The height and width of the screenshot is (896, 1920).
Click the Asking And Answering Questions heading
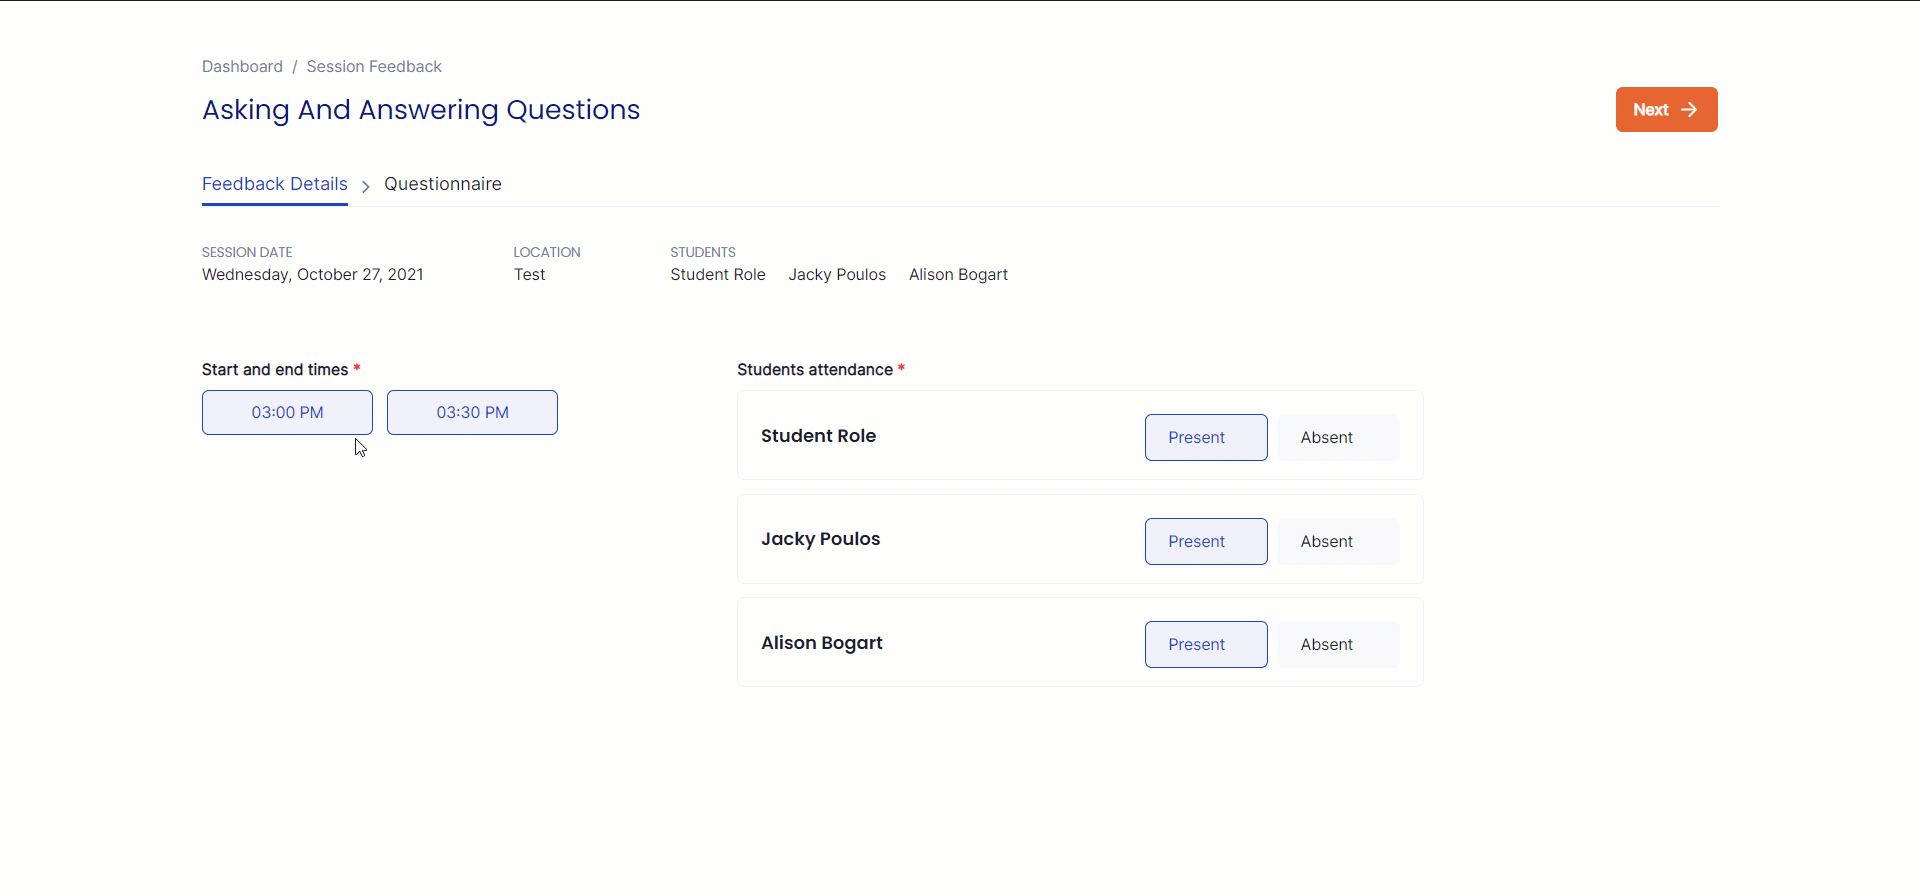click(421, 110)
